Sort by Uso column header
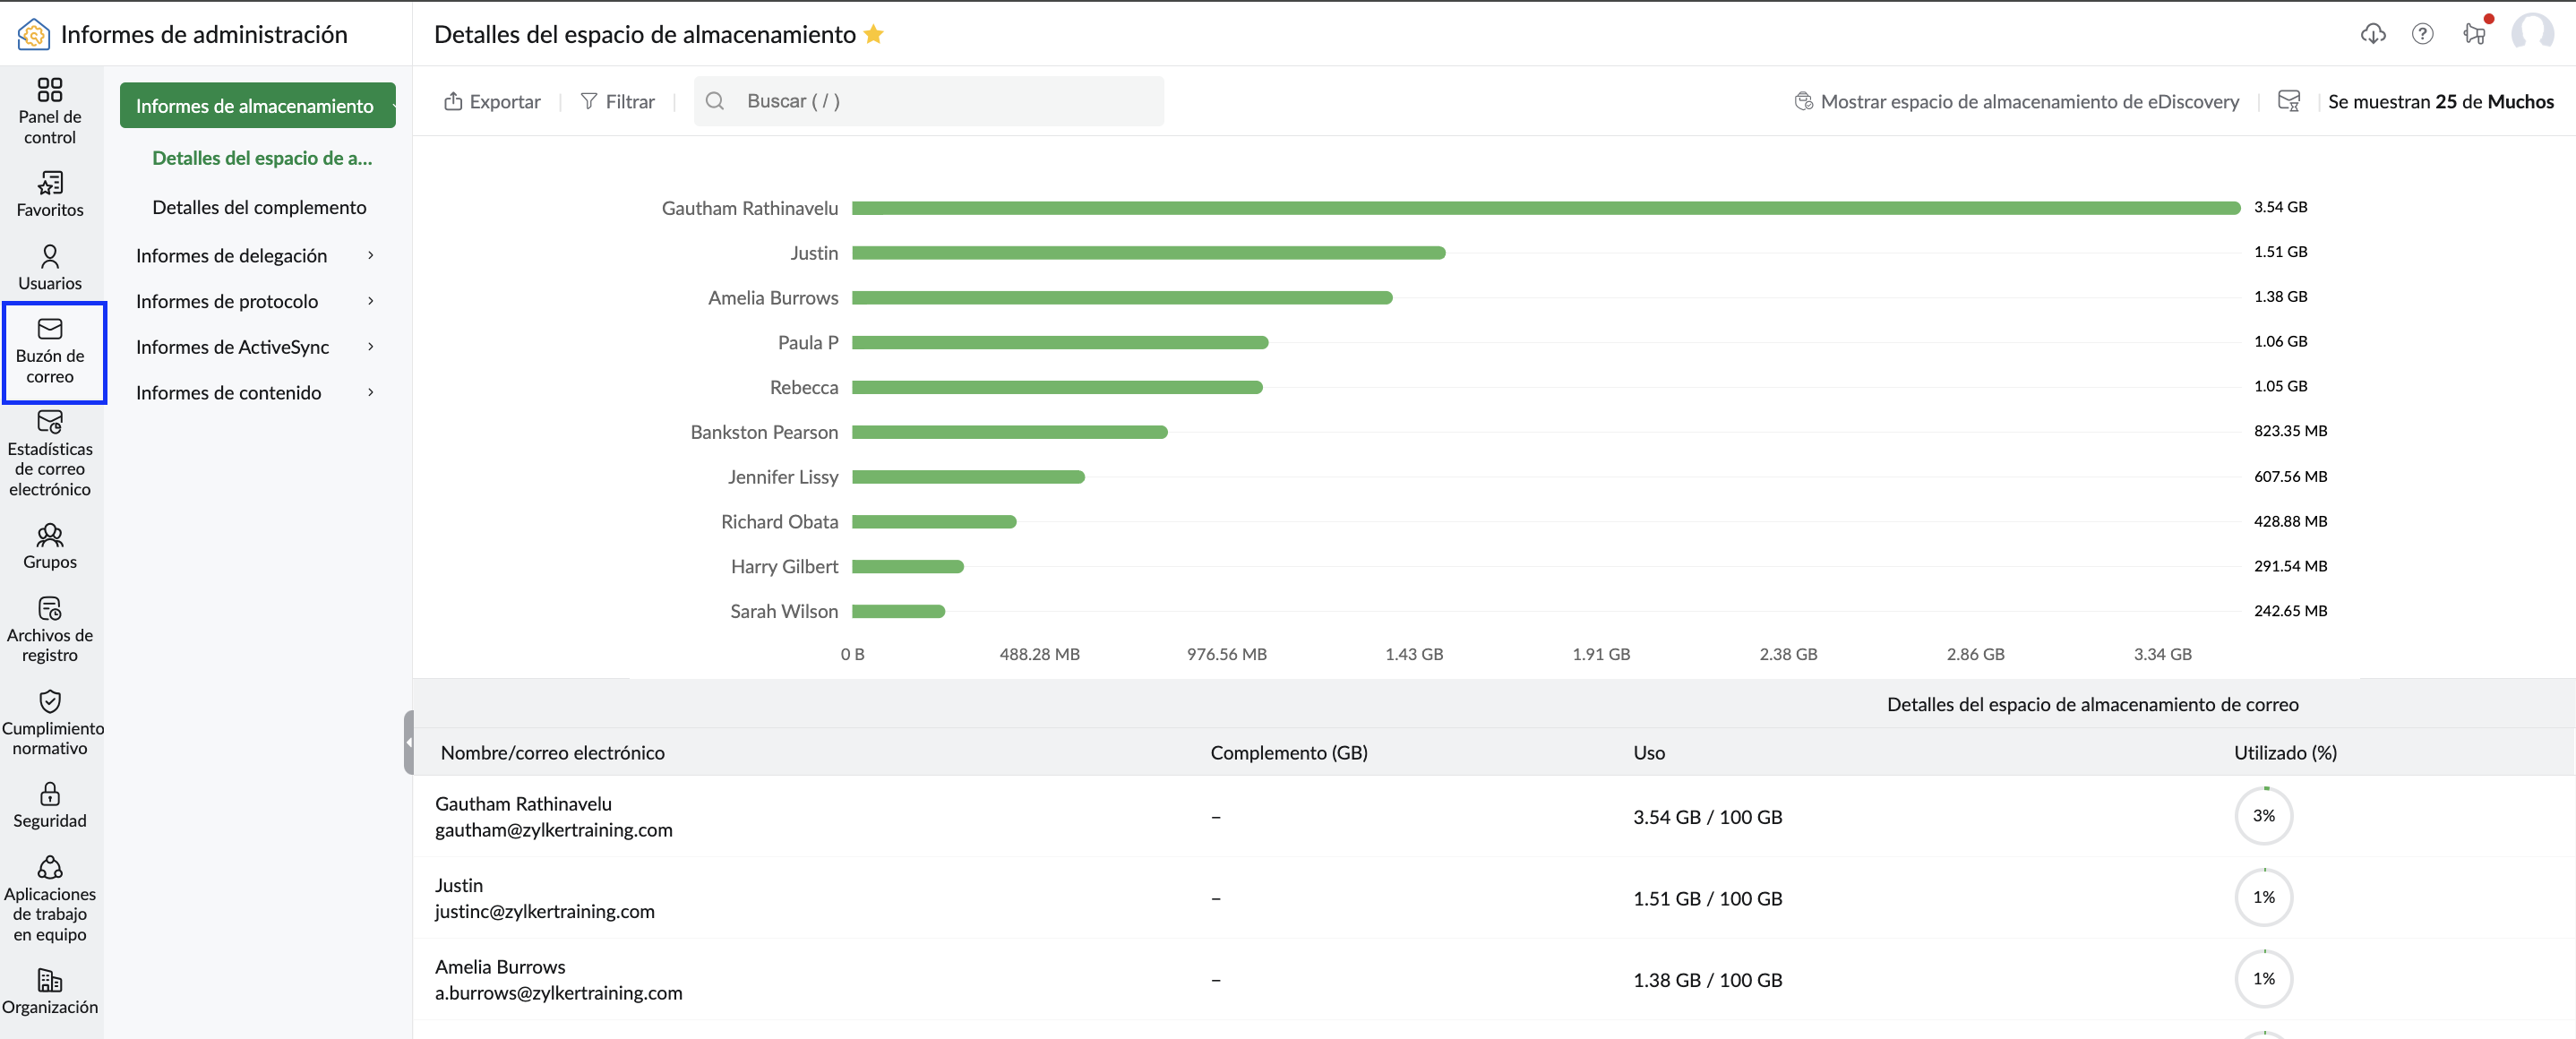The image size is (2576, 1039). pyautogui.click(x=1649, y=752)
